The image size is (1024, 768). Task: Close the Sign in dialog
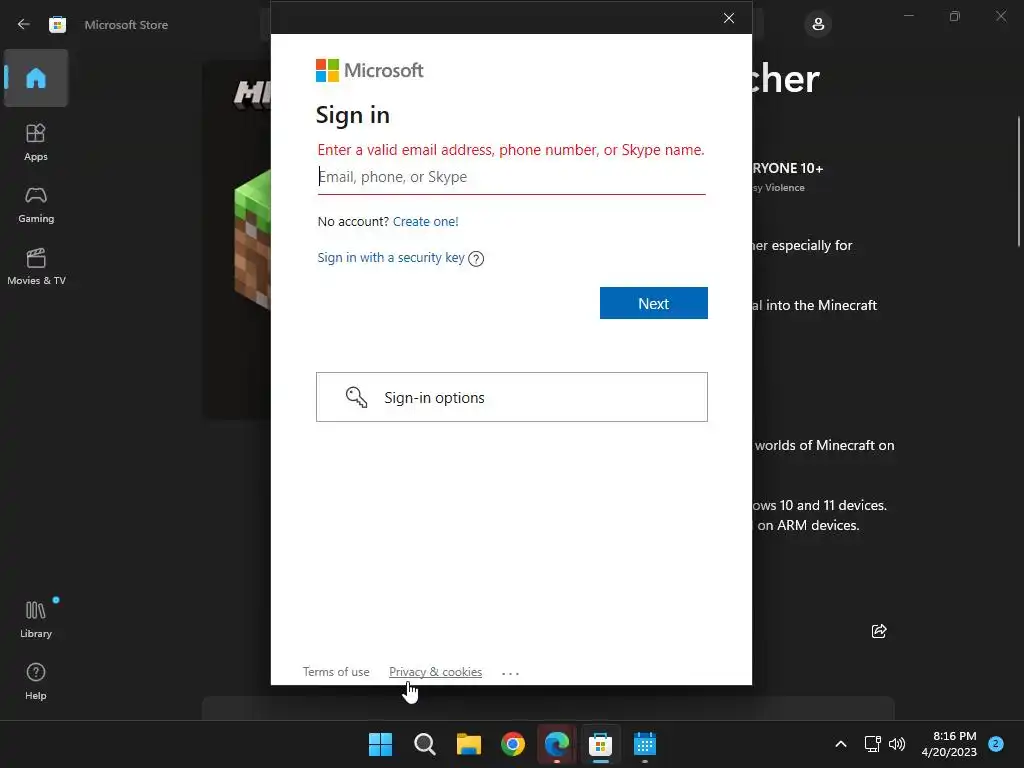coord(729,18)
